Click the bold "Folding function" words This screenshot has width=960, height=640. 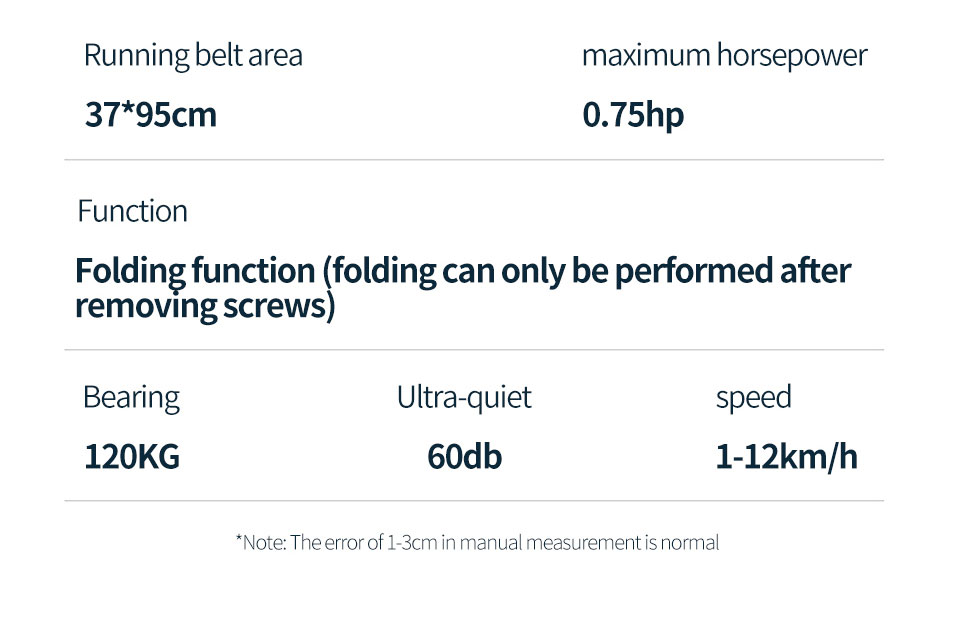click(195, 271)
